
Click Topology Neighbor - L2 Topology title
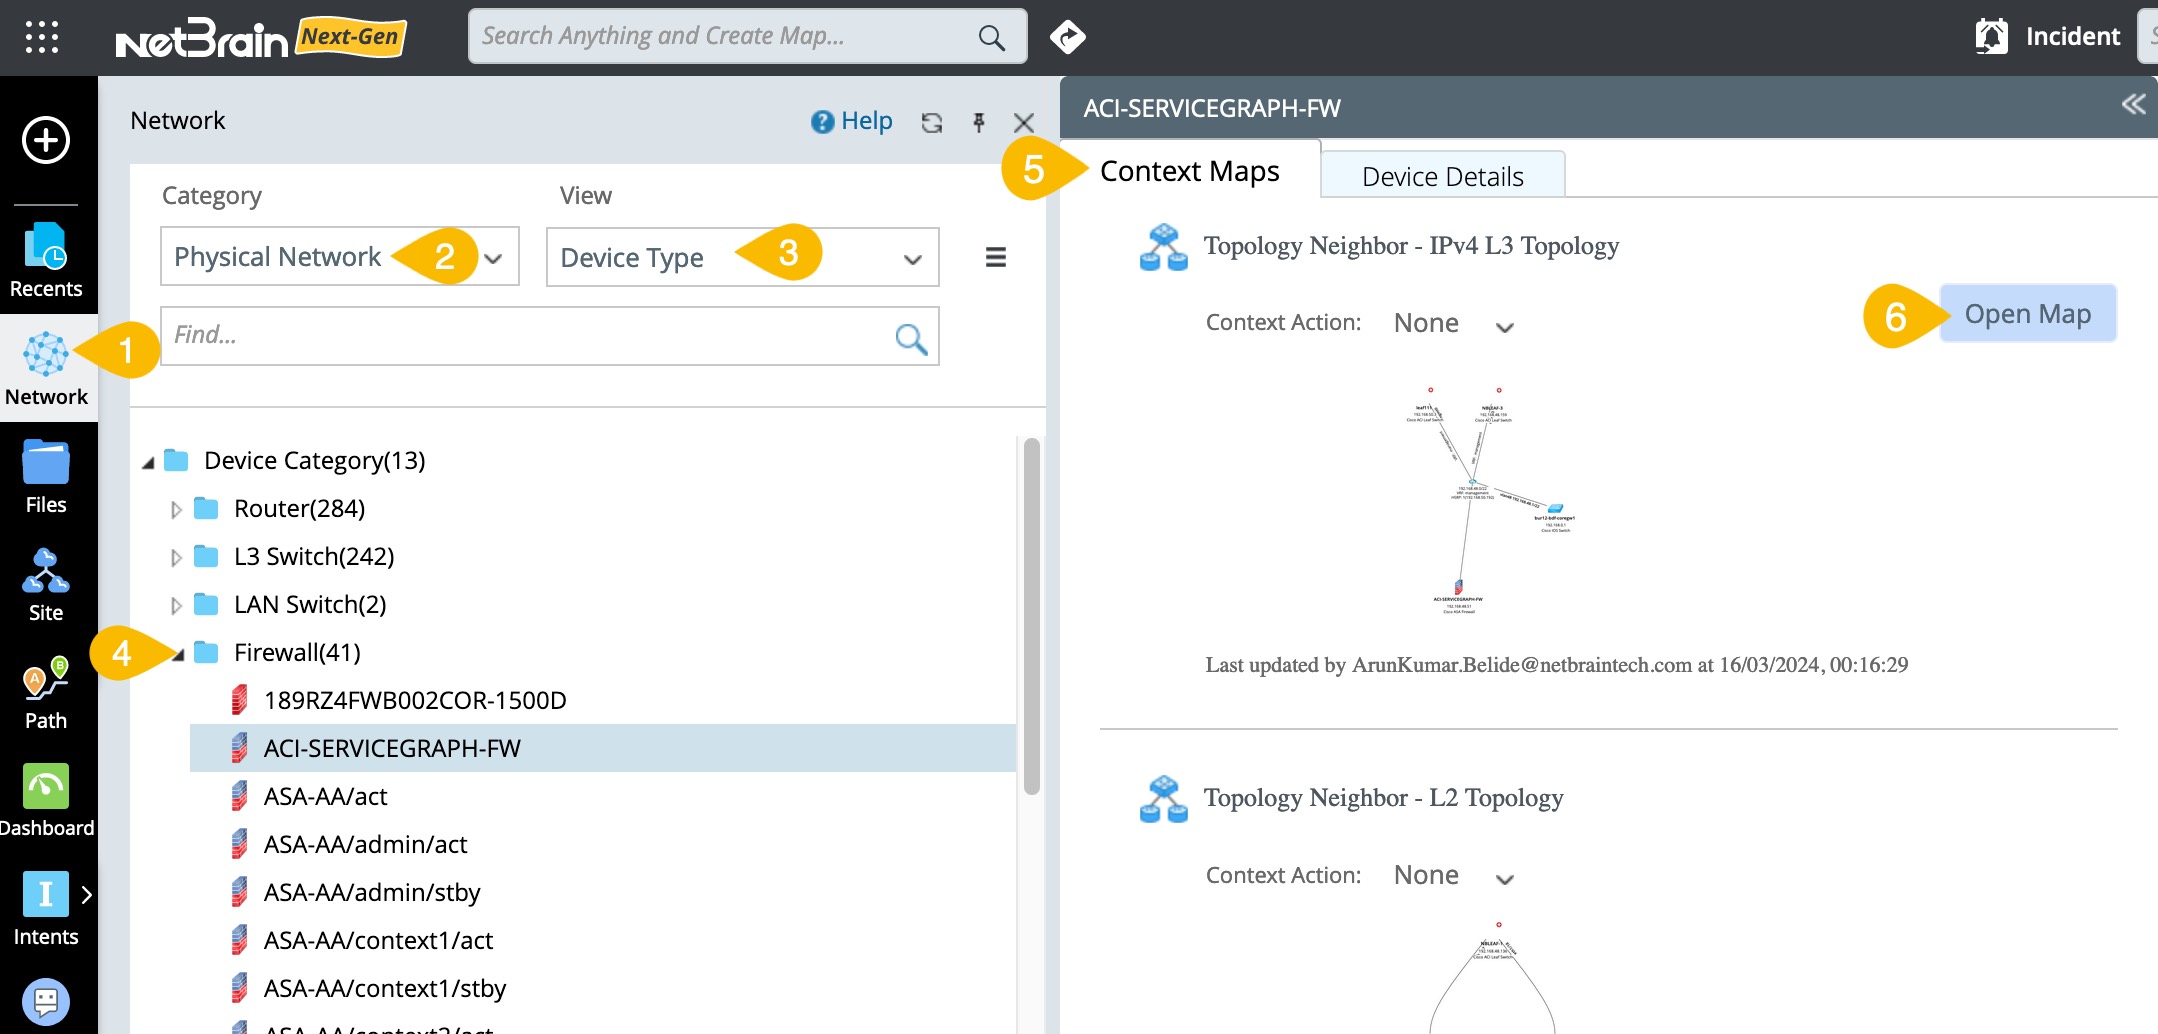1383,798
